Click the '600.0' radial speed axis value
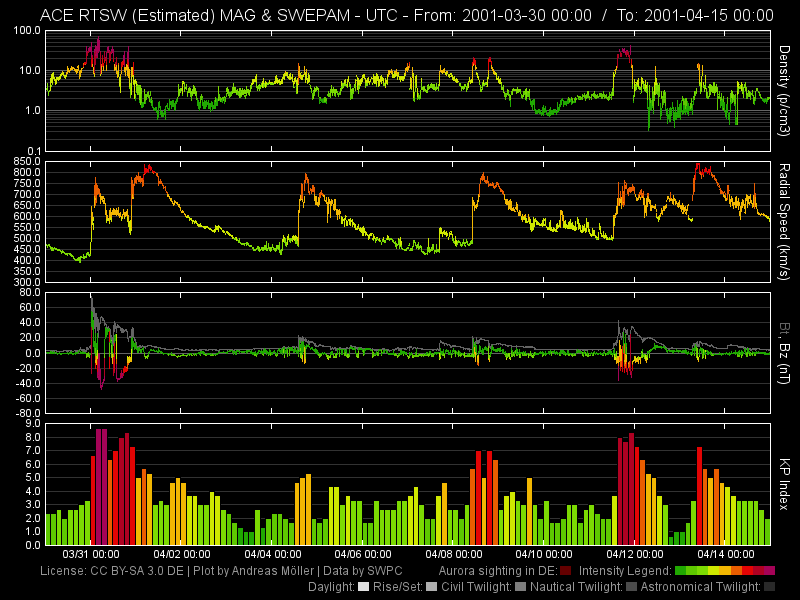This screenshot has height=600, width=800. (27, 216)
